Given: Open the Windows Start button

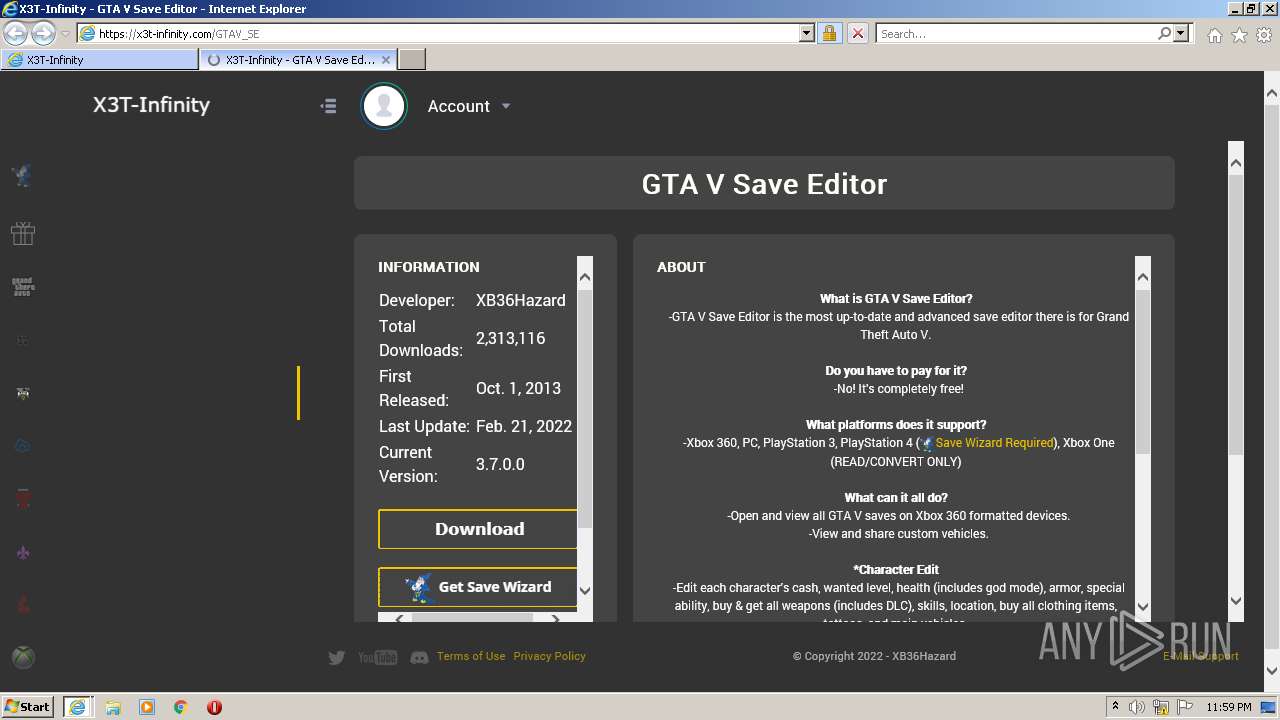Looking at the screenshot, I should [28, 707].
